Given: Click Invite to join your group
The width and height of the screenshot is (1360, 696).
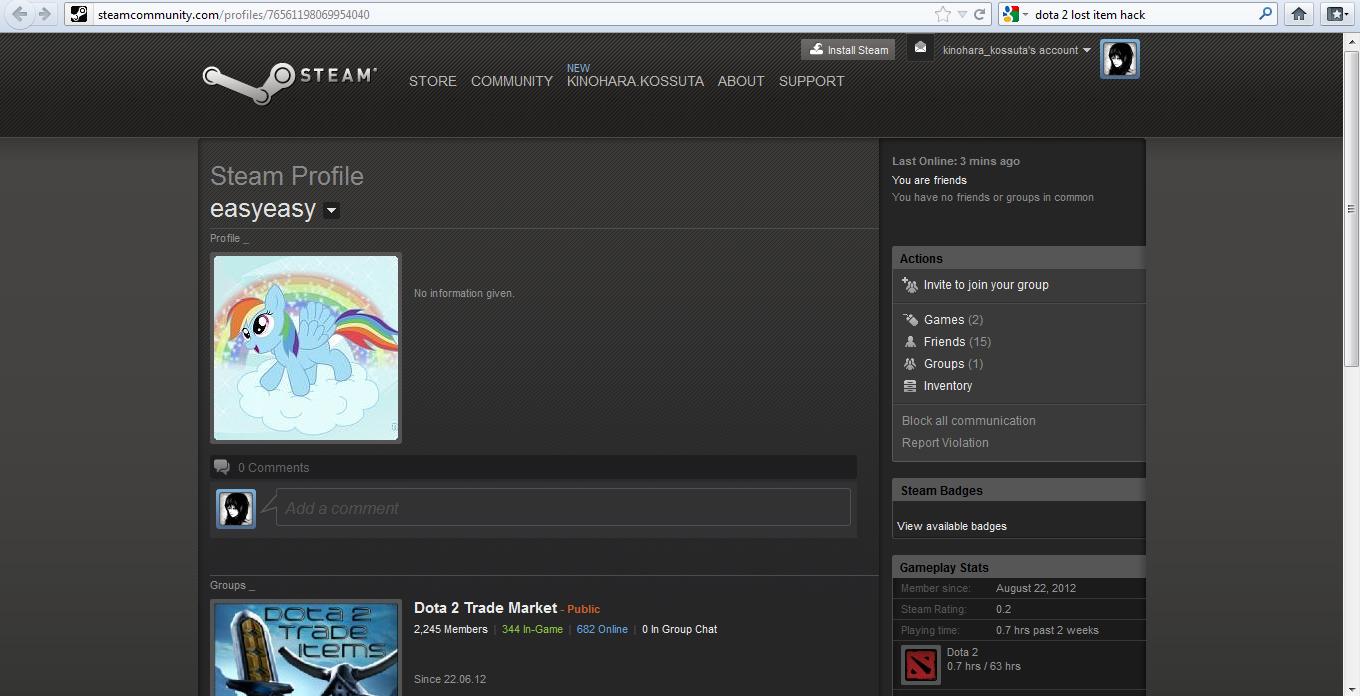Looking at the screenshot, I should click(986, 285).
